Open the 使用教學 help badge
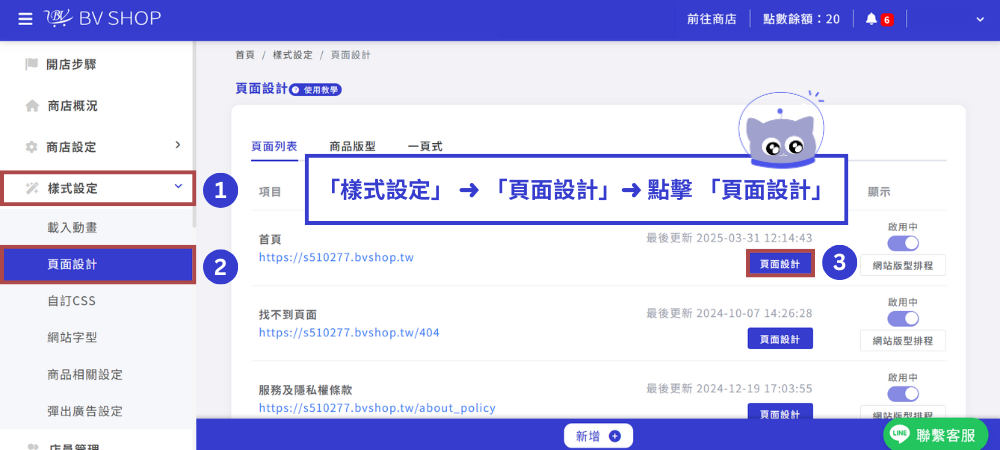Screen dimensions: 1000x450 point(316,90)
